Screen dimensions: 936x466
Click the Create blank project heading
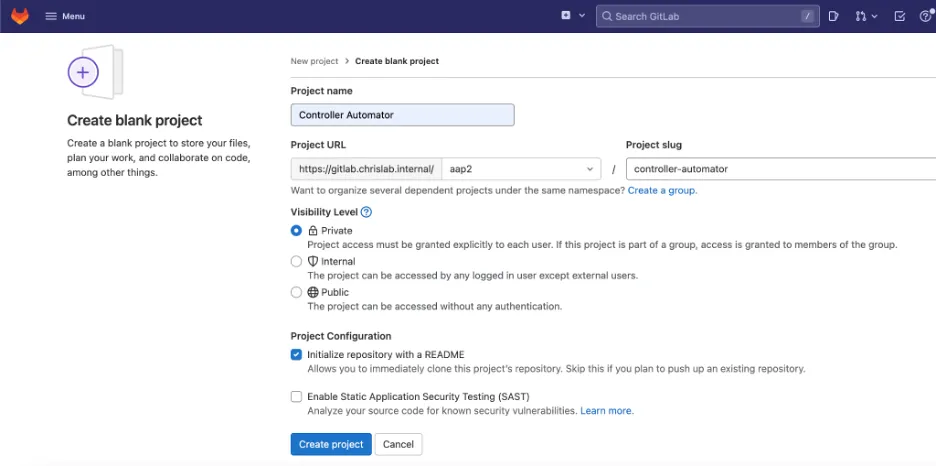(135, 120)
